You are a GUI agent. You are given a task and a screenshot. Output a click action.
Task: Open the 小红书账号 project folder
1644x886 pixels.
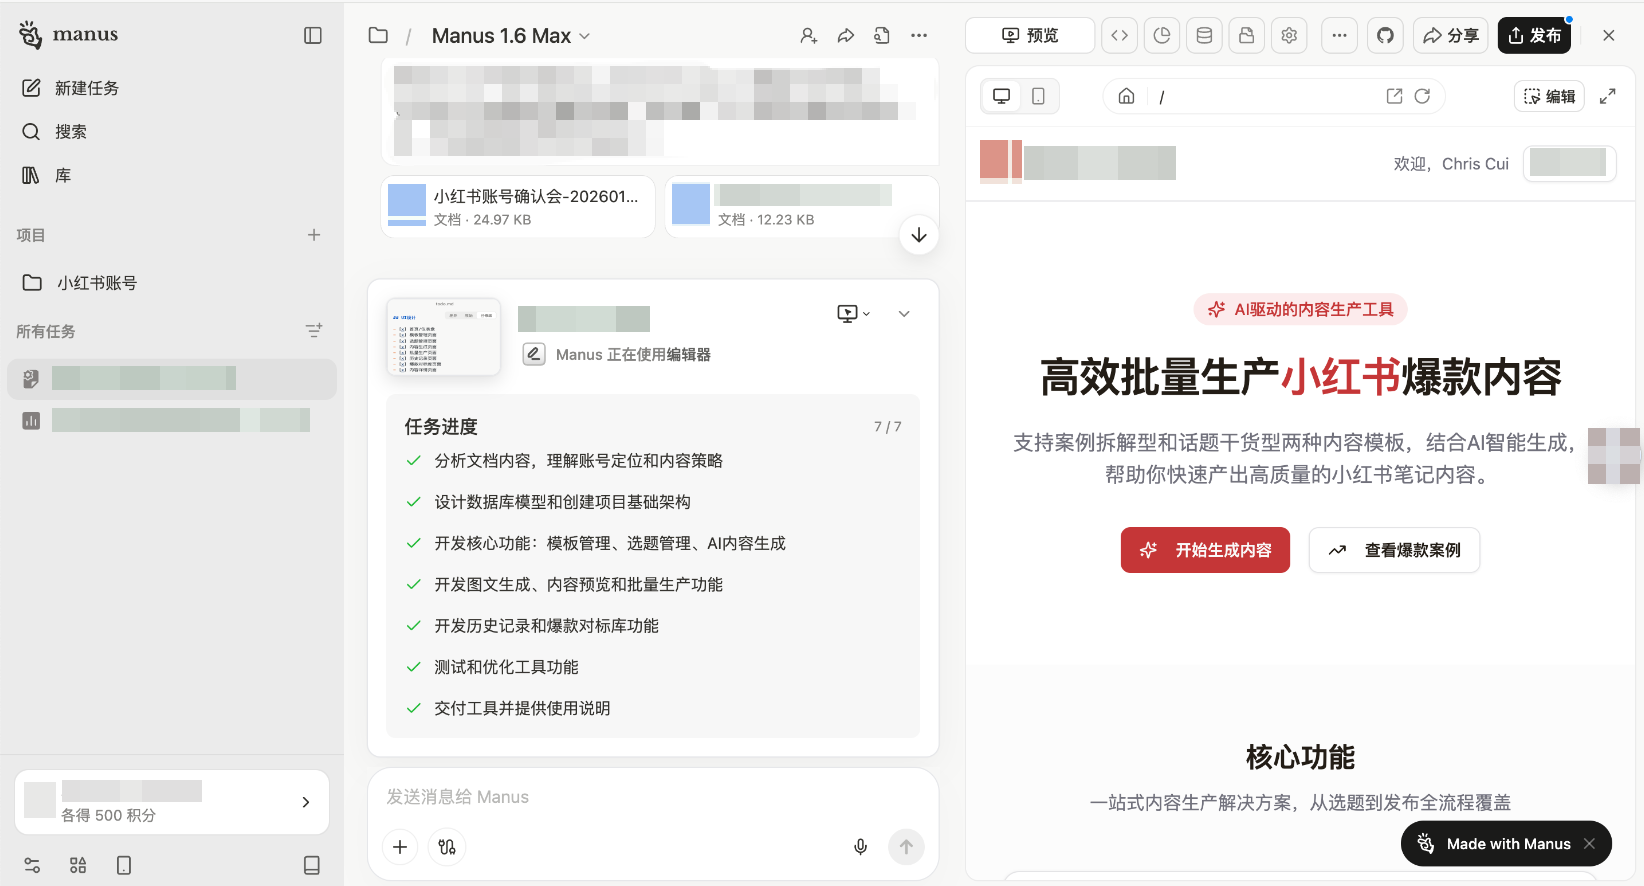tap(96, 283)
